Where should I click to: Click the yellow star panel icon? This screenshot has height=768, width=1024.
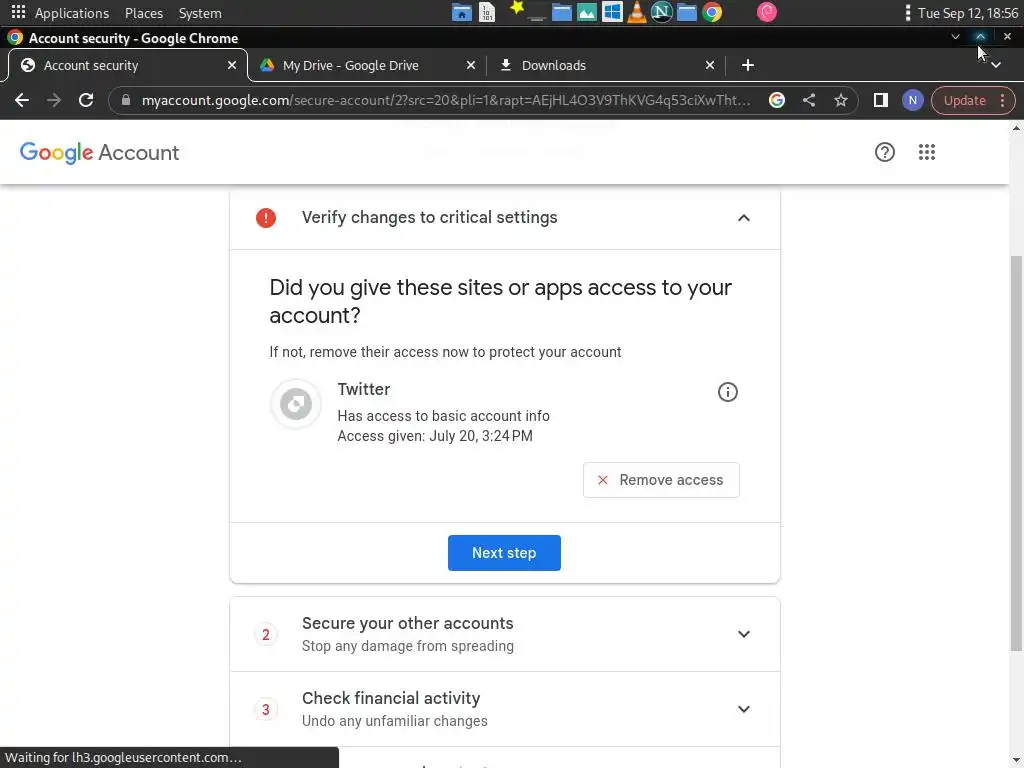coord(517,8)
